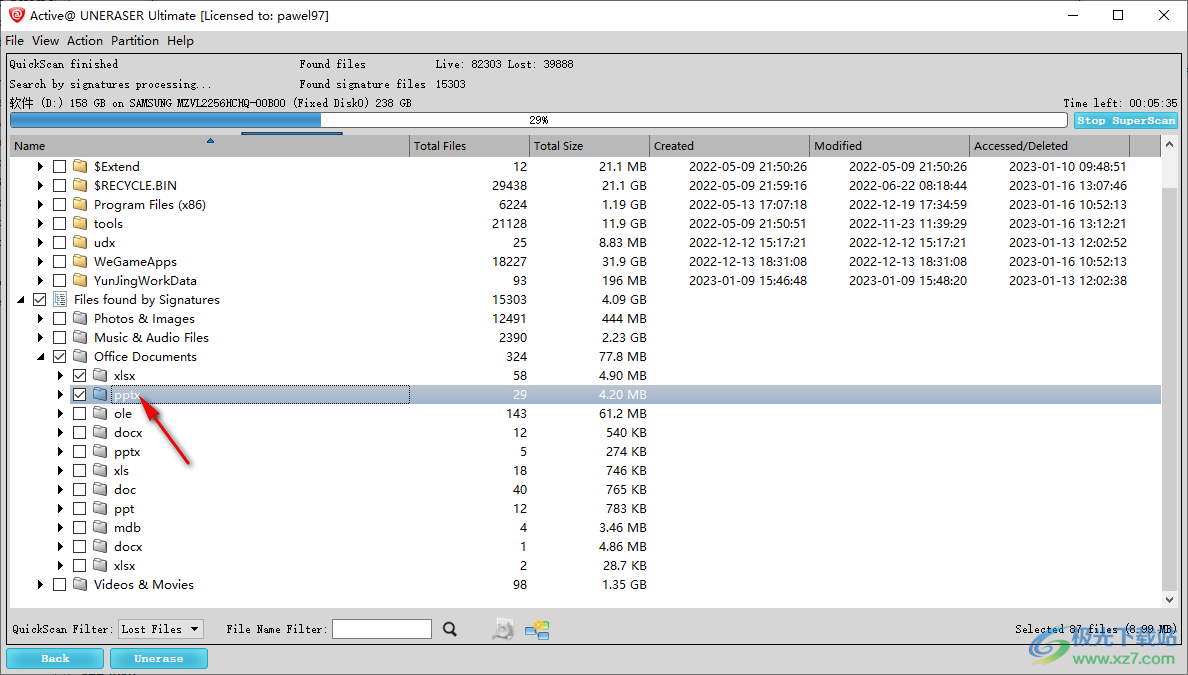The height and width of the screenshot is (675, 1188).
Task: Click the xls folder icon
Action: point(100,470)
